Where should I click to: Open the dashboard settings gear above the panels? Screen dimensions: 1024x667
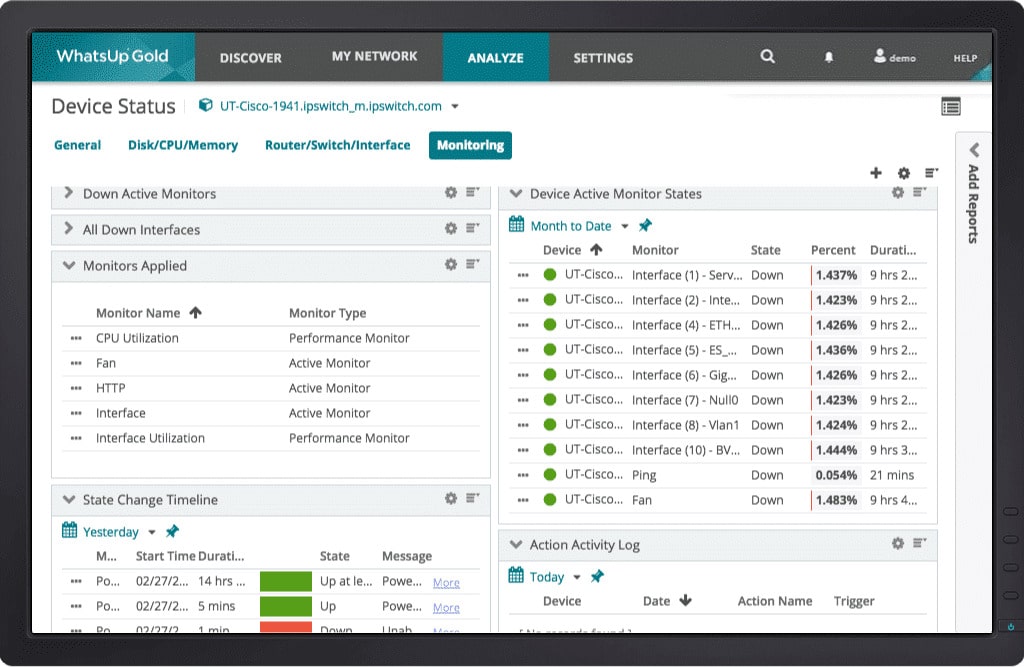903,172
